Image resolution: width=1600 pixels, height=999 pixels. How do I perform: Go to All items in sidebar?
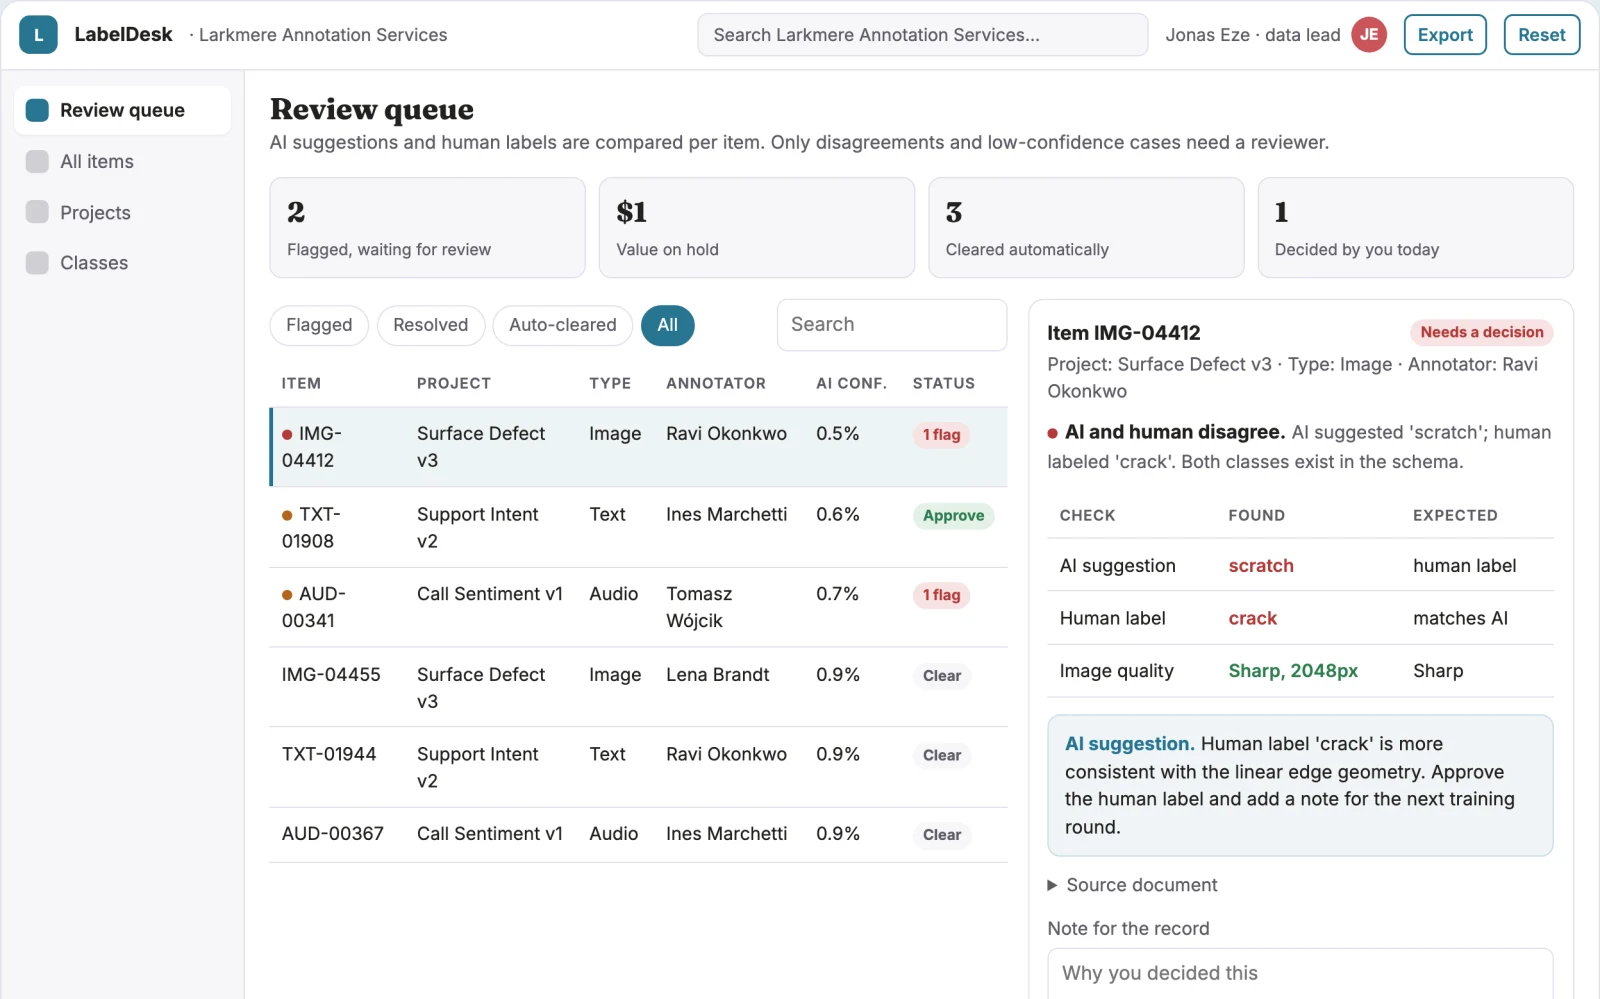[122, 162]
